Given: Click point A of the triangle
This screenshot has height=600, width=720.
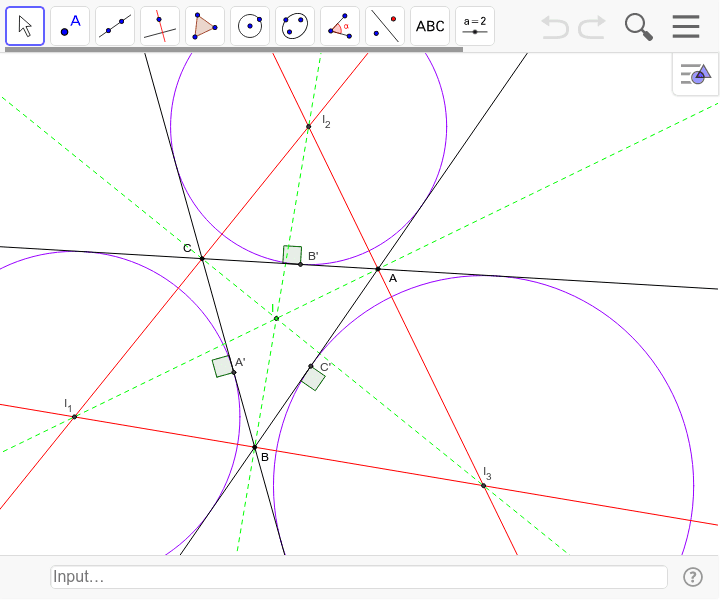Looking at the screenshot, I should click(x=378, y=269).
